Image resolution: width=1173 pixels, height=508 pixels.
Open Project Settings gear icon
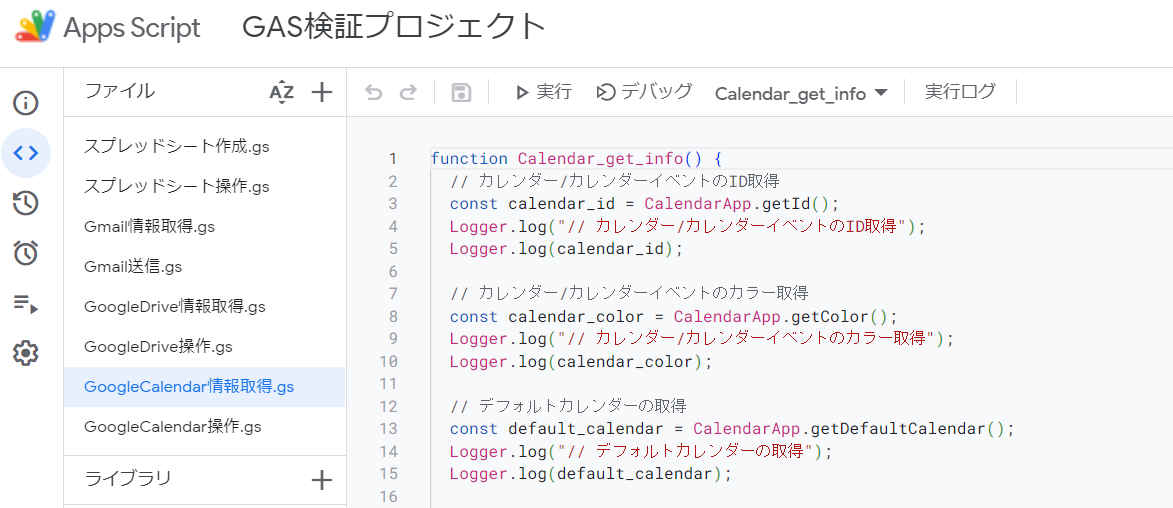(x=26, y=353)
